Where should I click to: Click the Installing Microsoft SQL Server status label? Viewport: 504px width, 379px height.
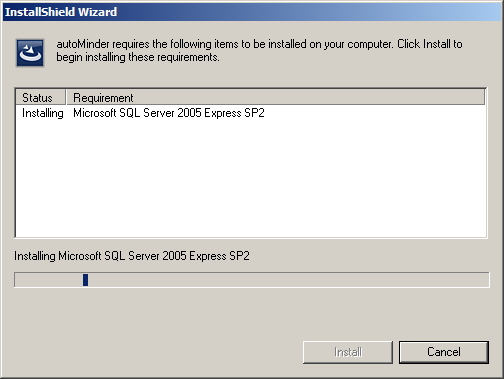point(132,256)
